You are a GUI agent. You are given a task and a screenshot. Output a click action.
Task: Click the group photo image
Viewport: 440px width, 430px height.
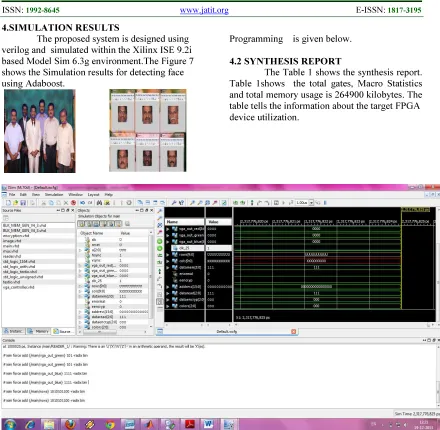(x=40, y=131)
